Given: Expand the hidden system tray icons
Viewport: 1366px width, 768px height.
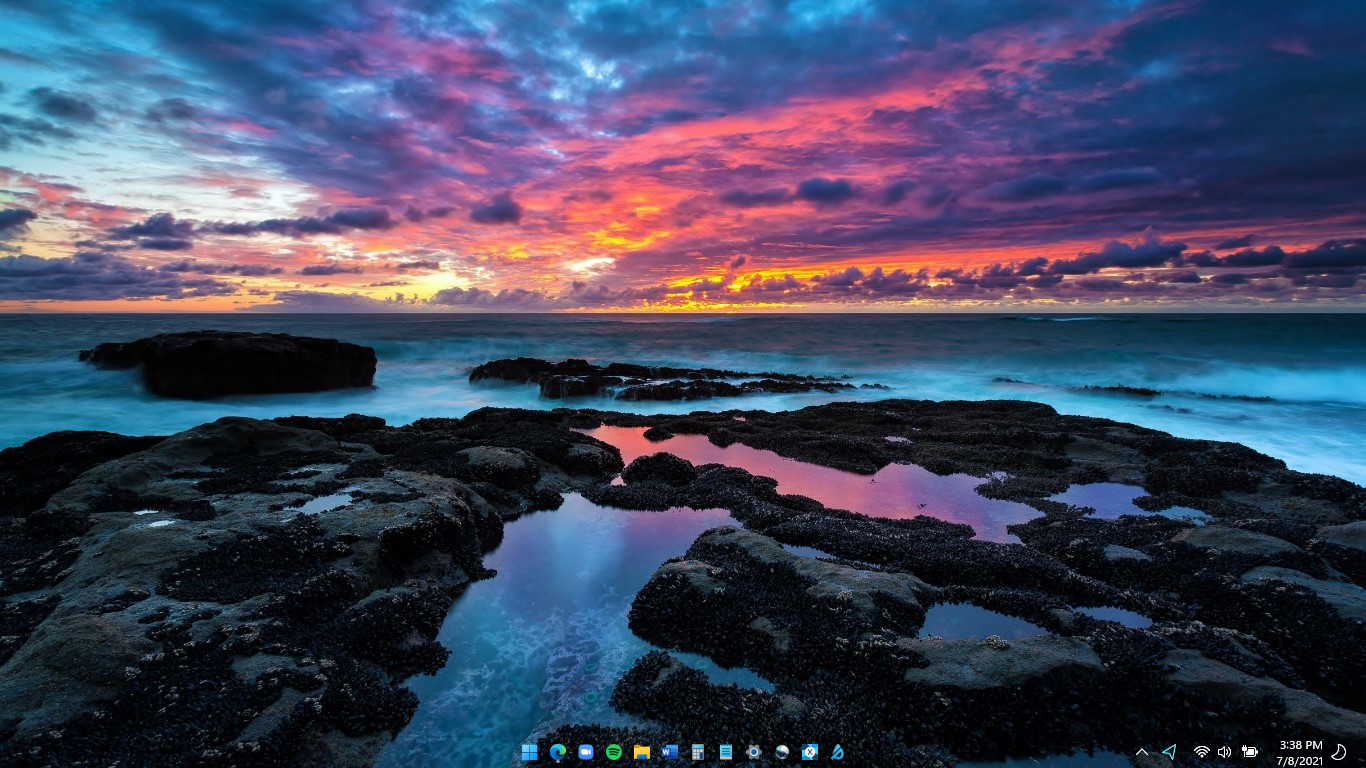Looking at the screenshot, I should coord(1143,751).
